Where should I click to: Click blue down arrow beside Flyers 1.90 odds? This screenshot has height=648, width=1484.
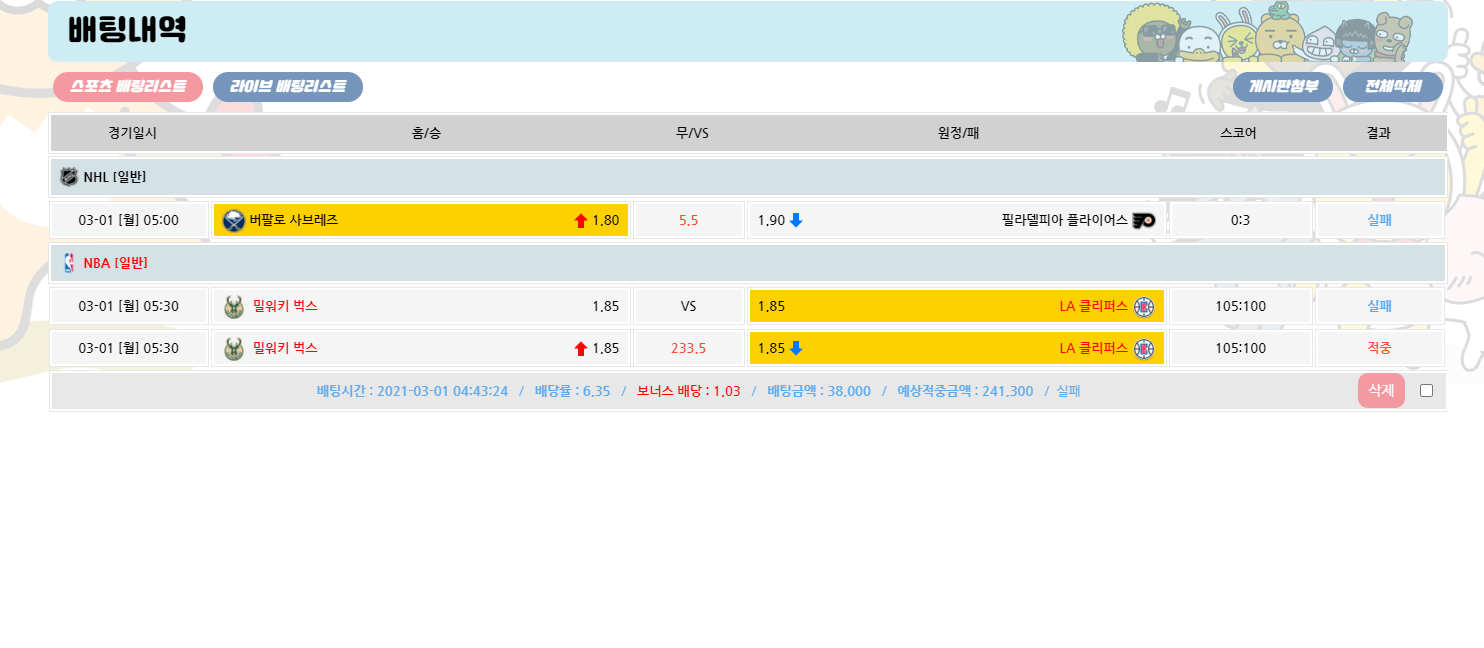[796, 220]
